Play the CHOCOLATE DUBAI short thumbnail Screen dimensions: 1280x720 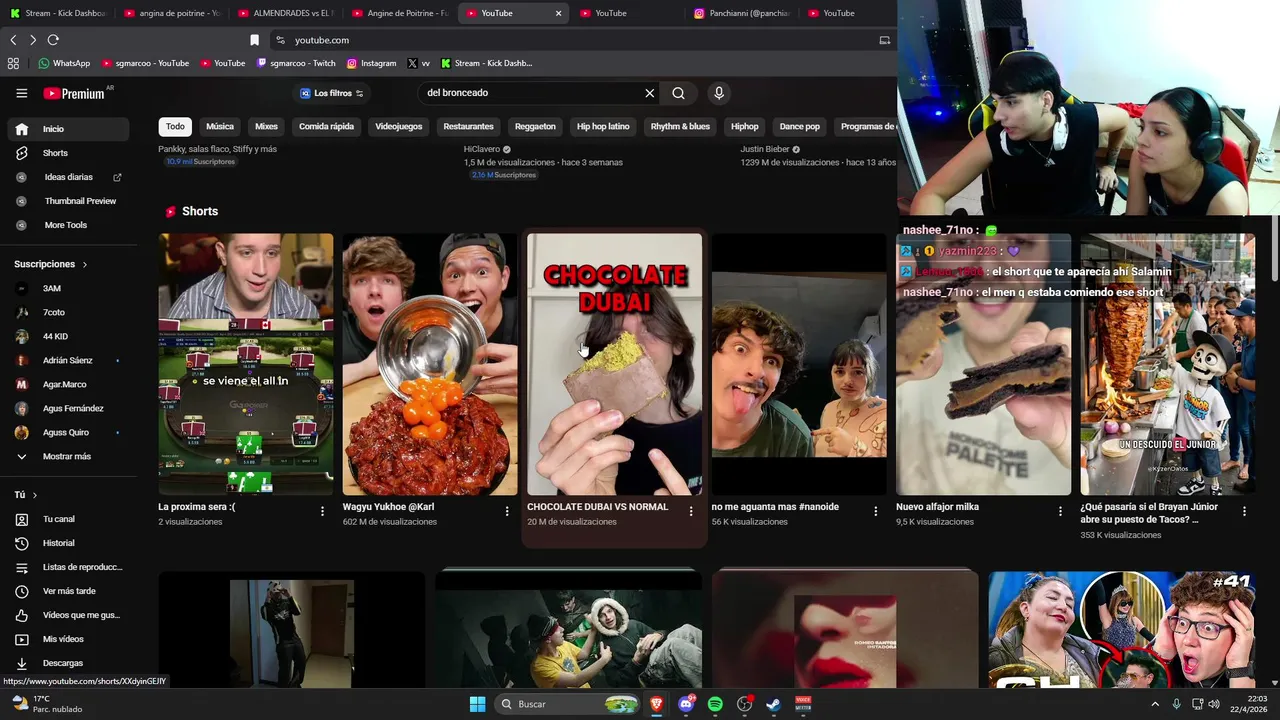(x=614, y=364)
